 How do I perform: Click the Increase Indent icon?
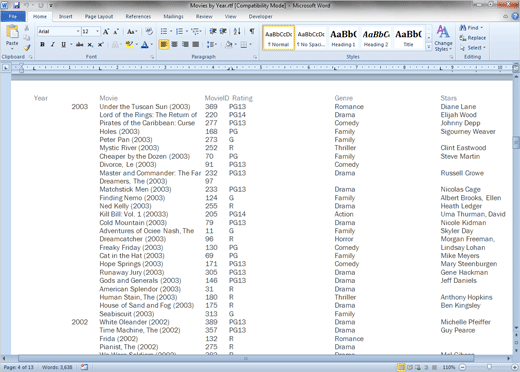click(x=223, y=31)
